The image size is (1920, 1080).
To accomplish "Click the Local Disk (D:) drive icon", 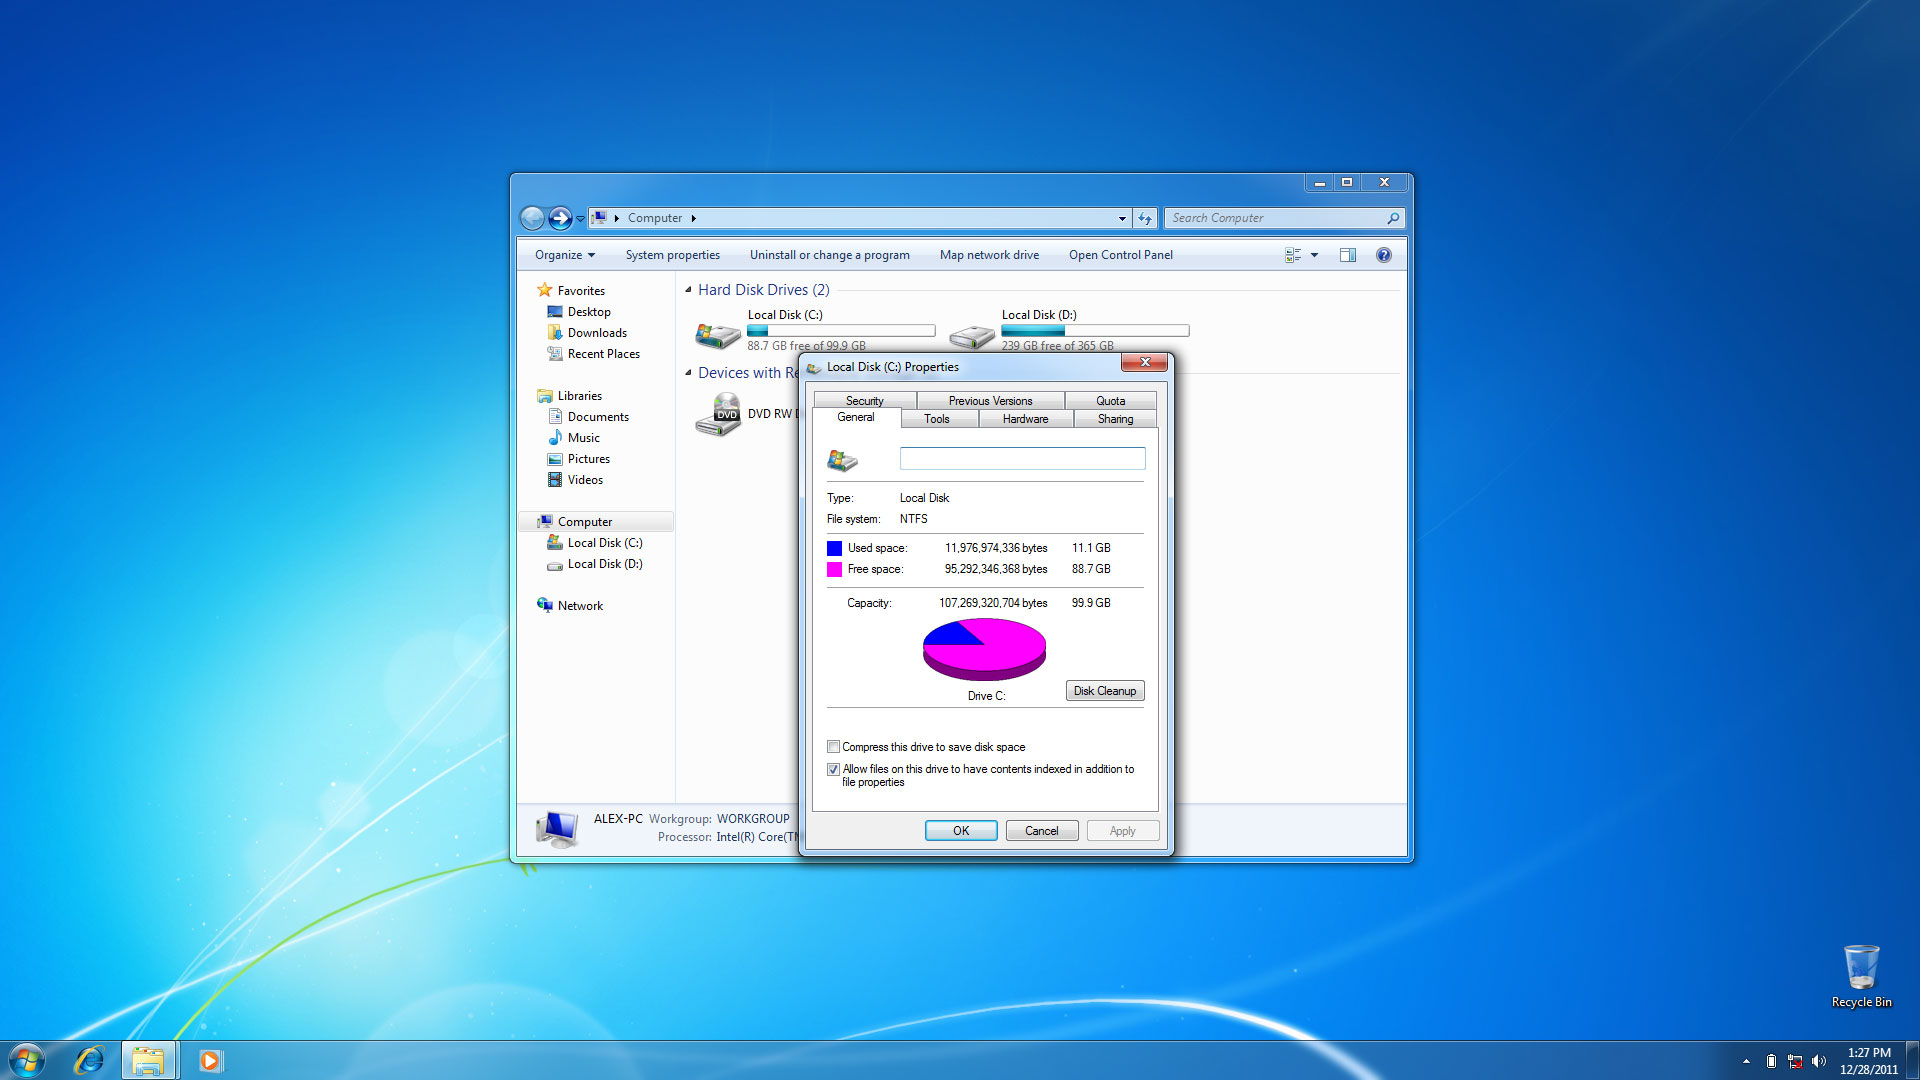I will tap(971, 335).
